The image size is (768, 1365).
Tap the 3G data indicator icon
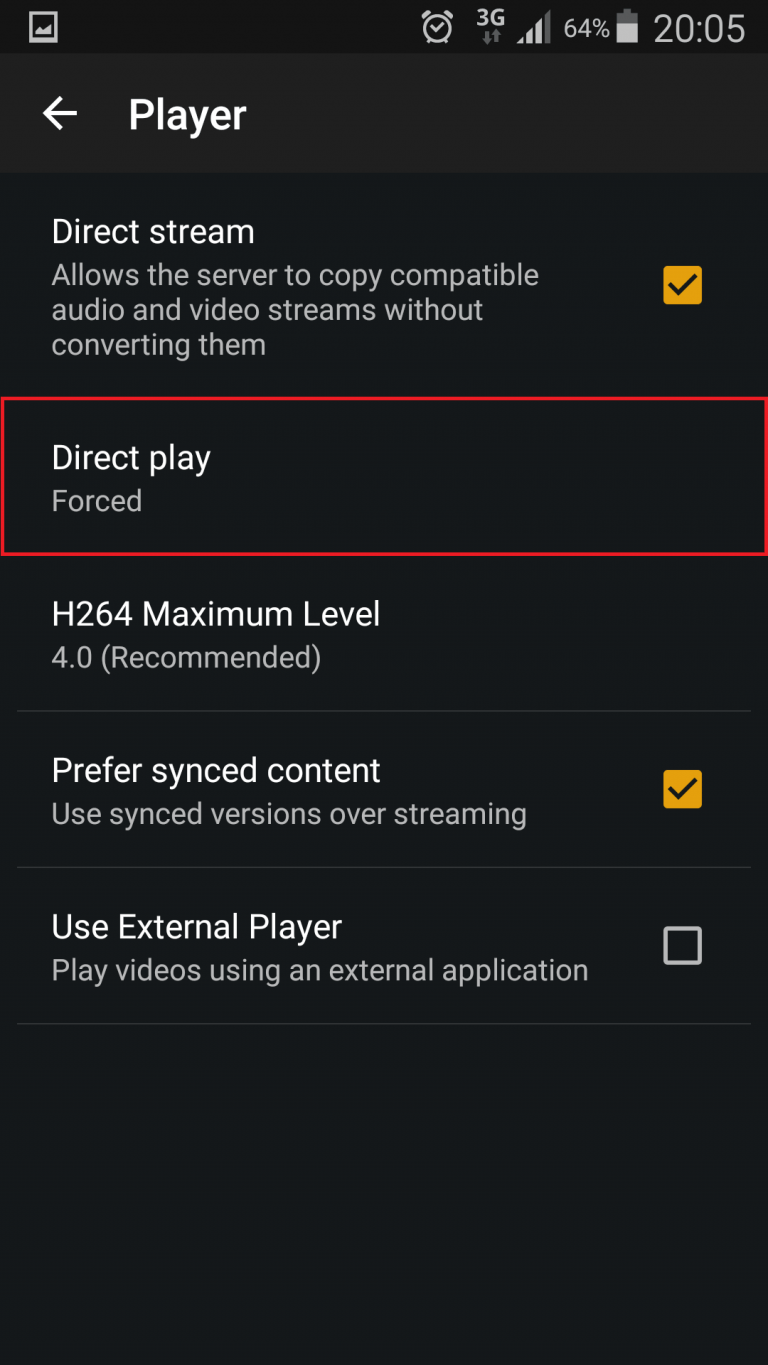pos(490,27)
